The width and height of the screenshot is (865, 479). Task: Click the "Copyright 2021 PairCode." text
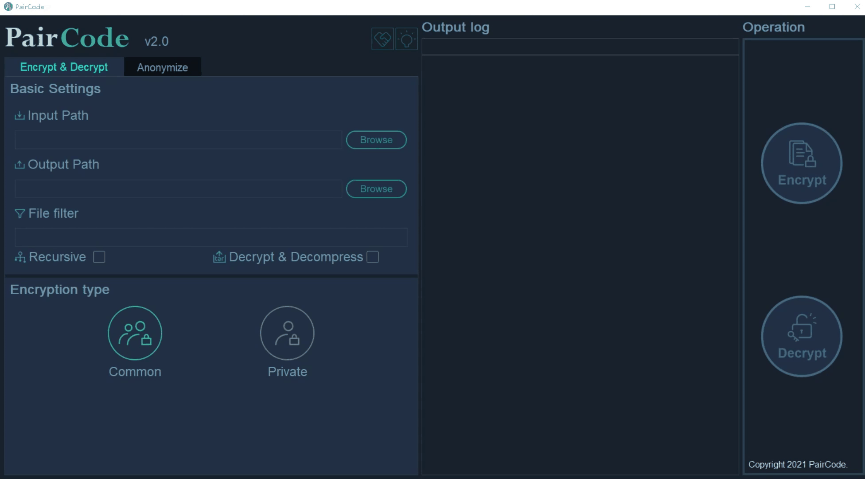click(x=798, y=465)
